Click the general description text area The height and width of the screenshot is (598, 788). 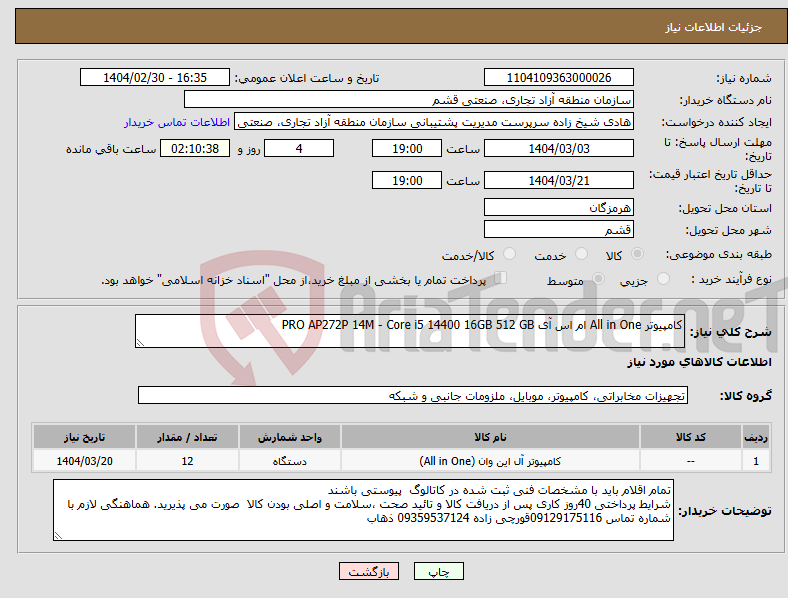pyautogui.click(x=410, y=331)
